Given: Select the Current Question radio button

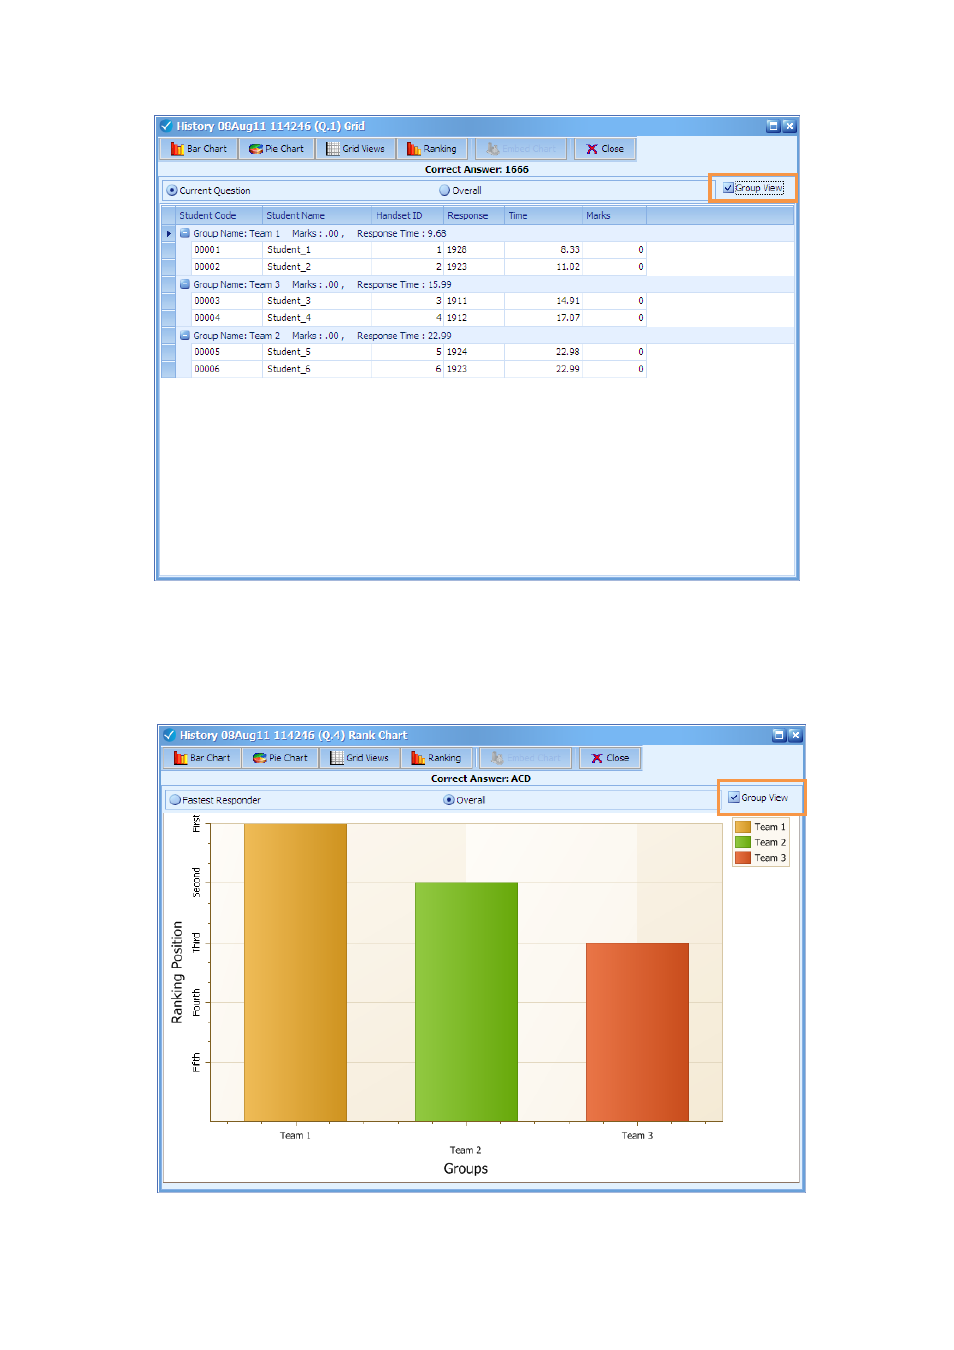Looking at the screenshot, I should point(172,191).
